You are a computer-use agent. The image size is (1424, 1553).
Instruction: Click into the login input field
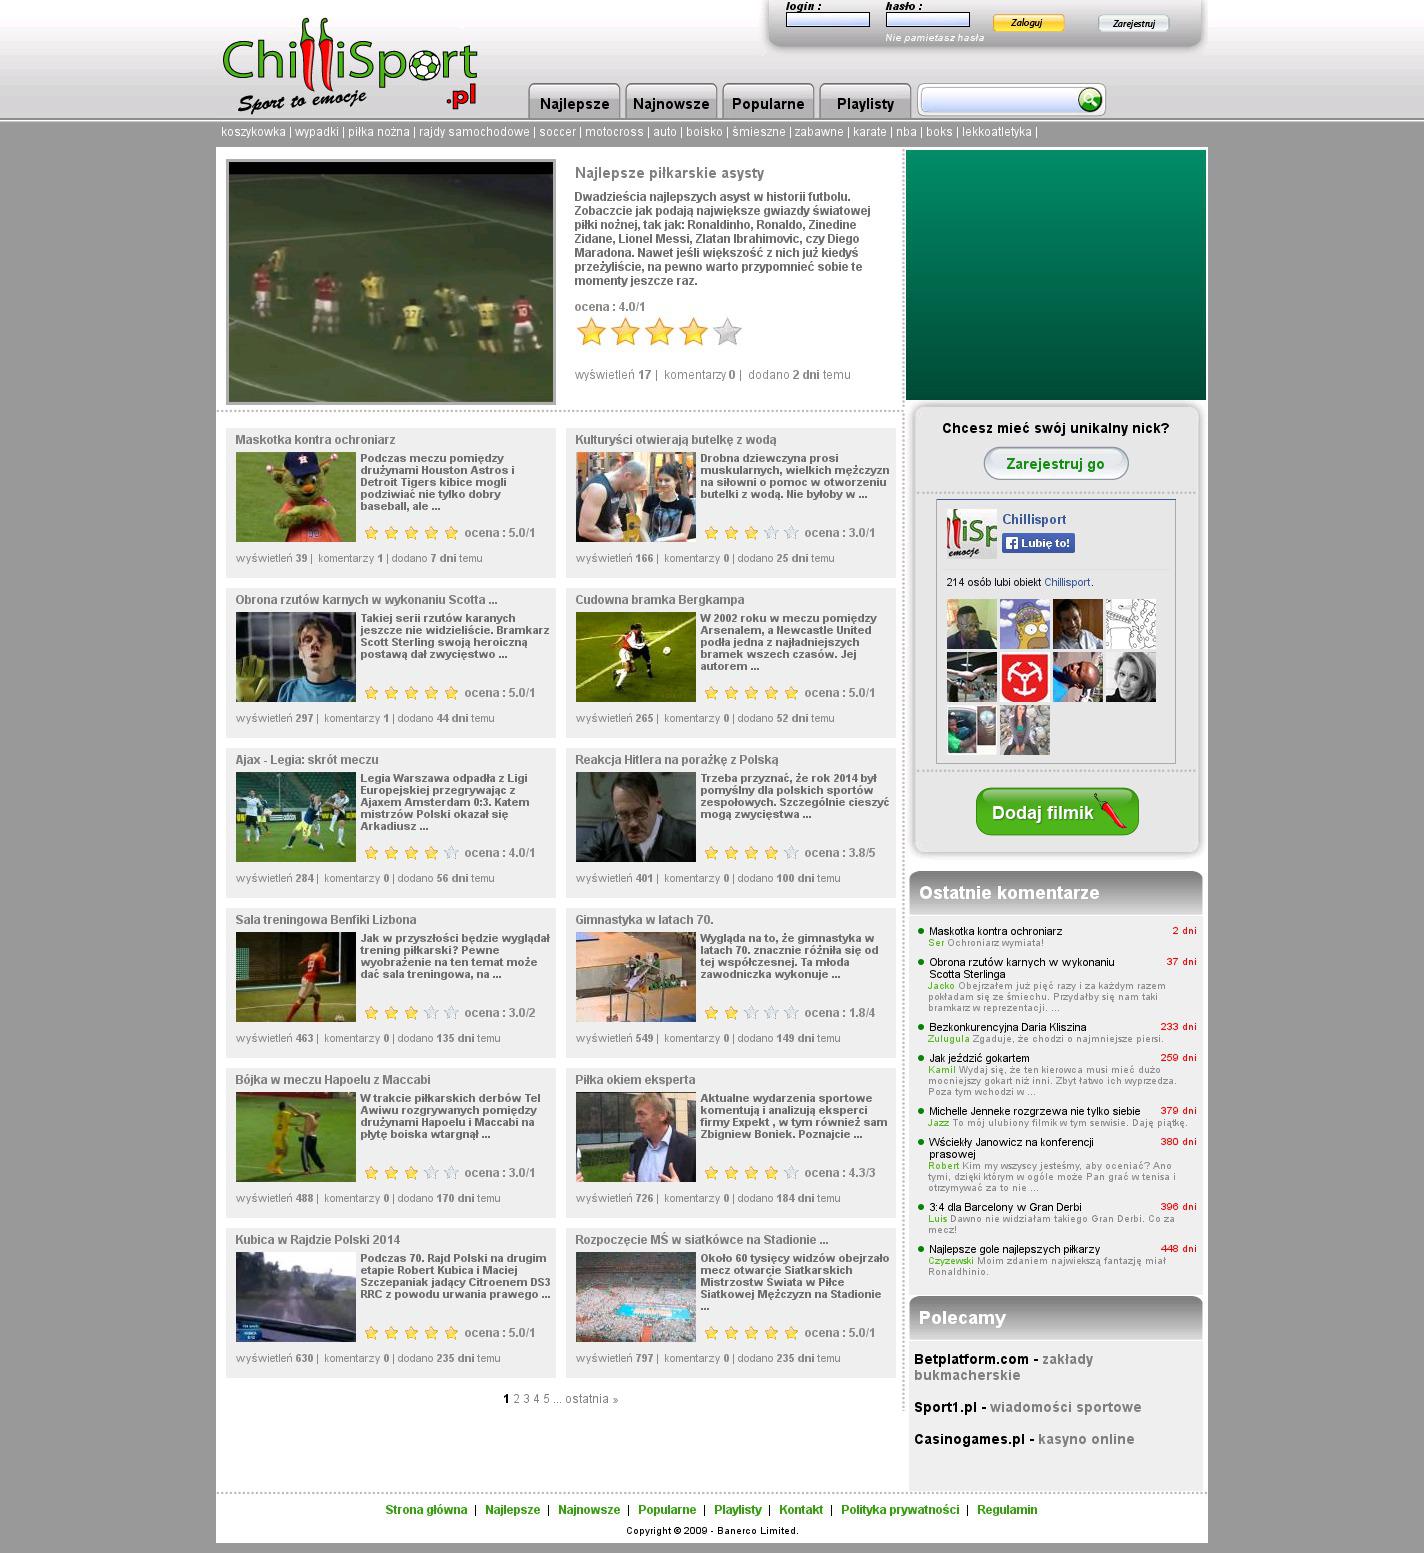pos(827,20)
